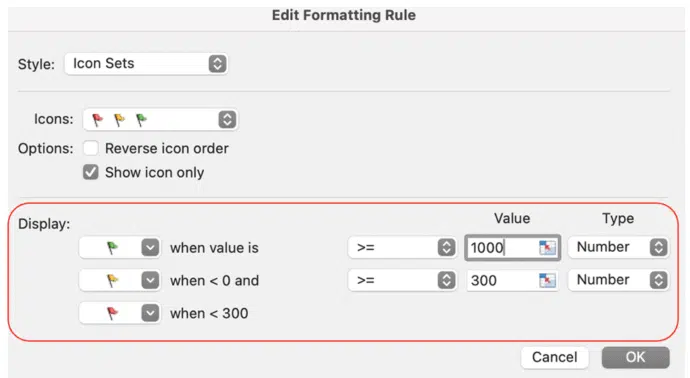Click the yellow flag in the Icons preview
This screenshot has height=378, width=690.
pyautogui.click(x=119, y=119)
